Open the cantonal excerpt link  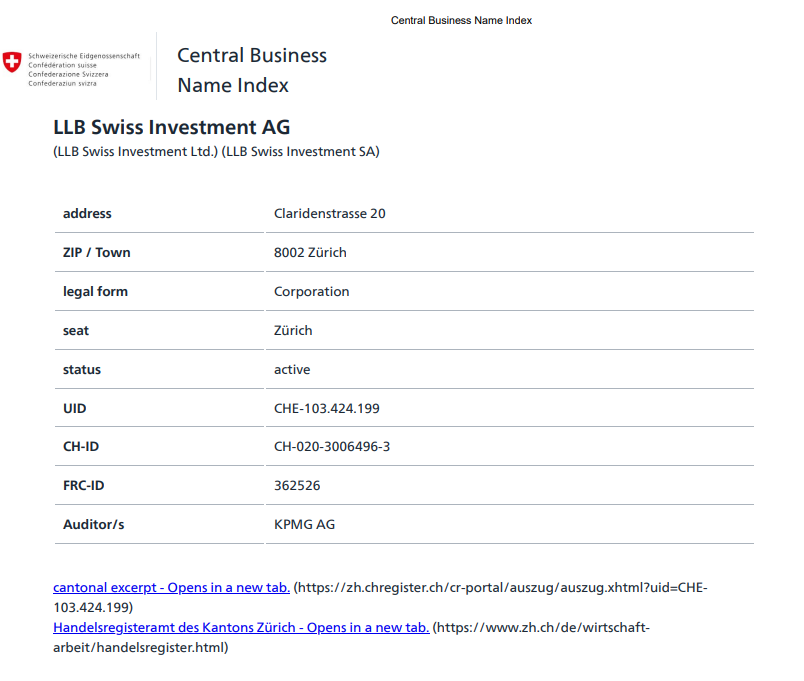pos(171,588)
